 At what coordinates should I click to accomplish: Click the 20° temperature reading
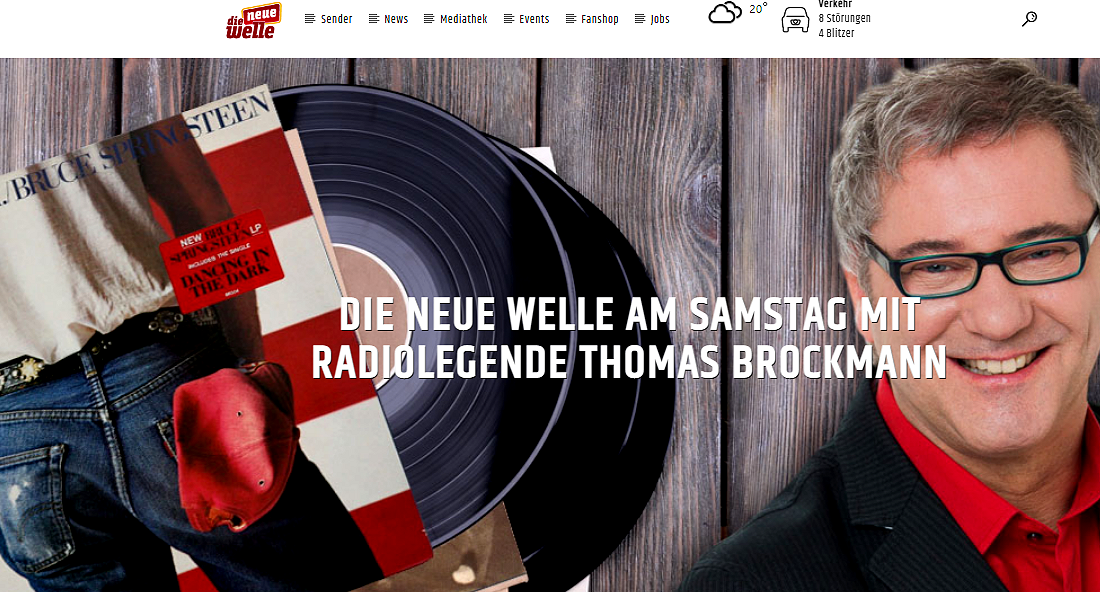coord(758,9)
